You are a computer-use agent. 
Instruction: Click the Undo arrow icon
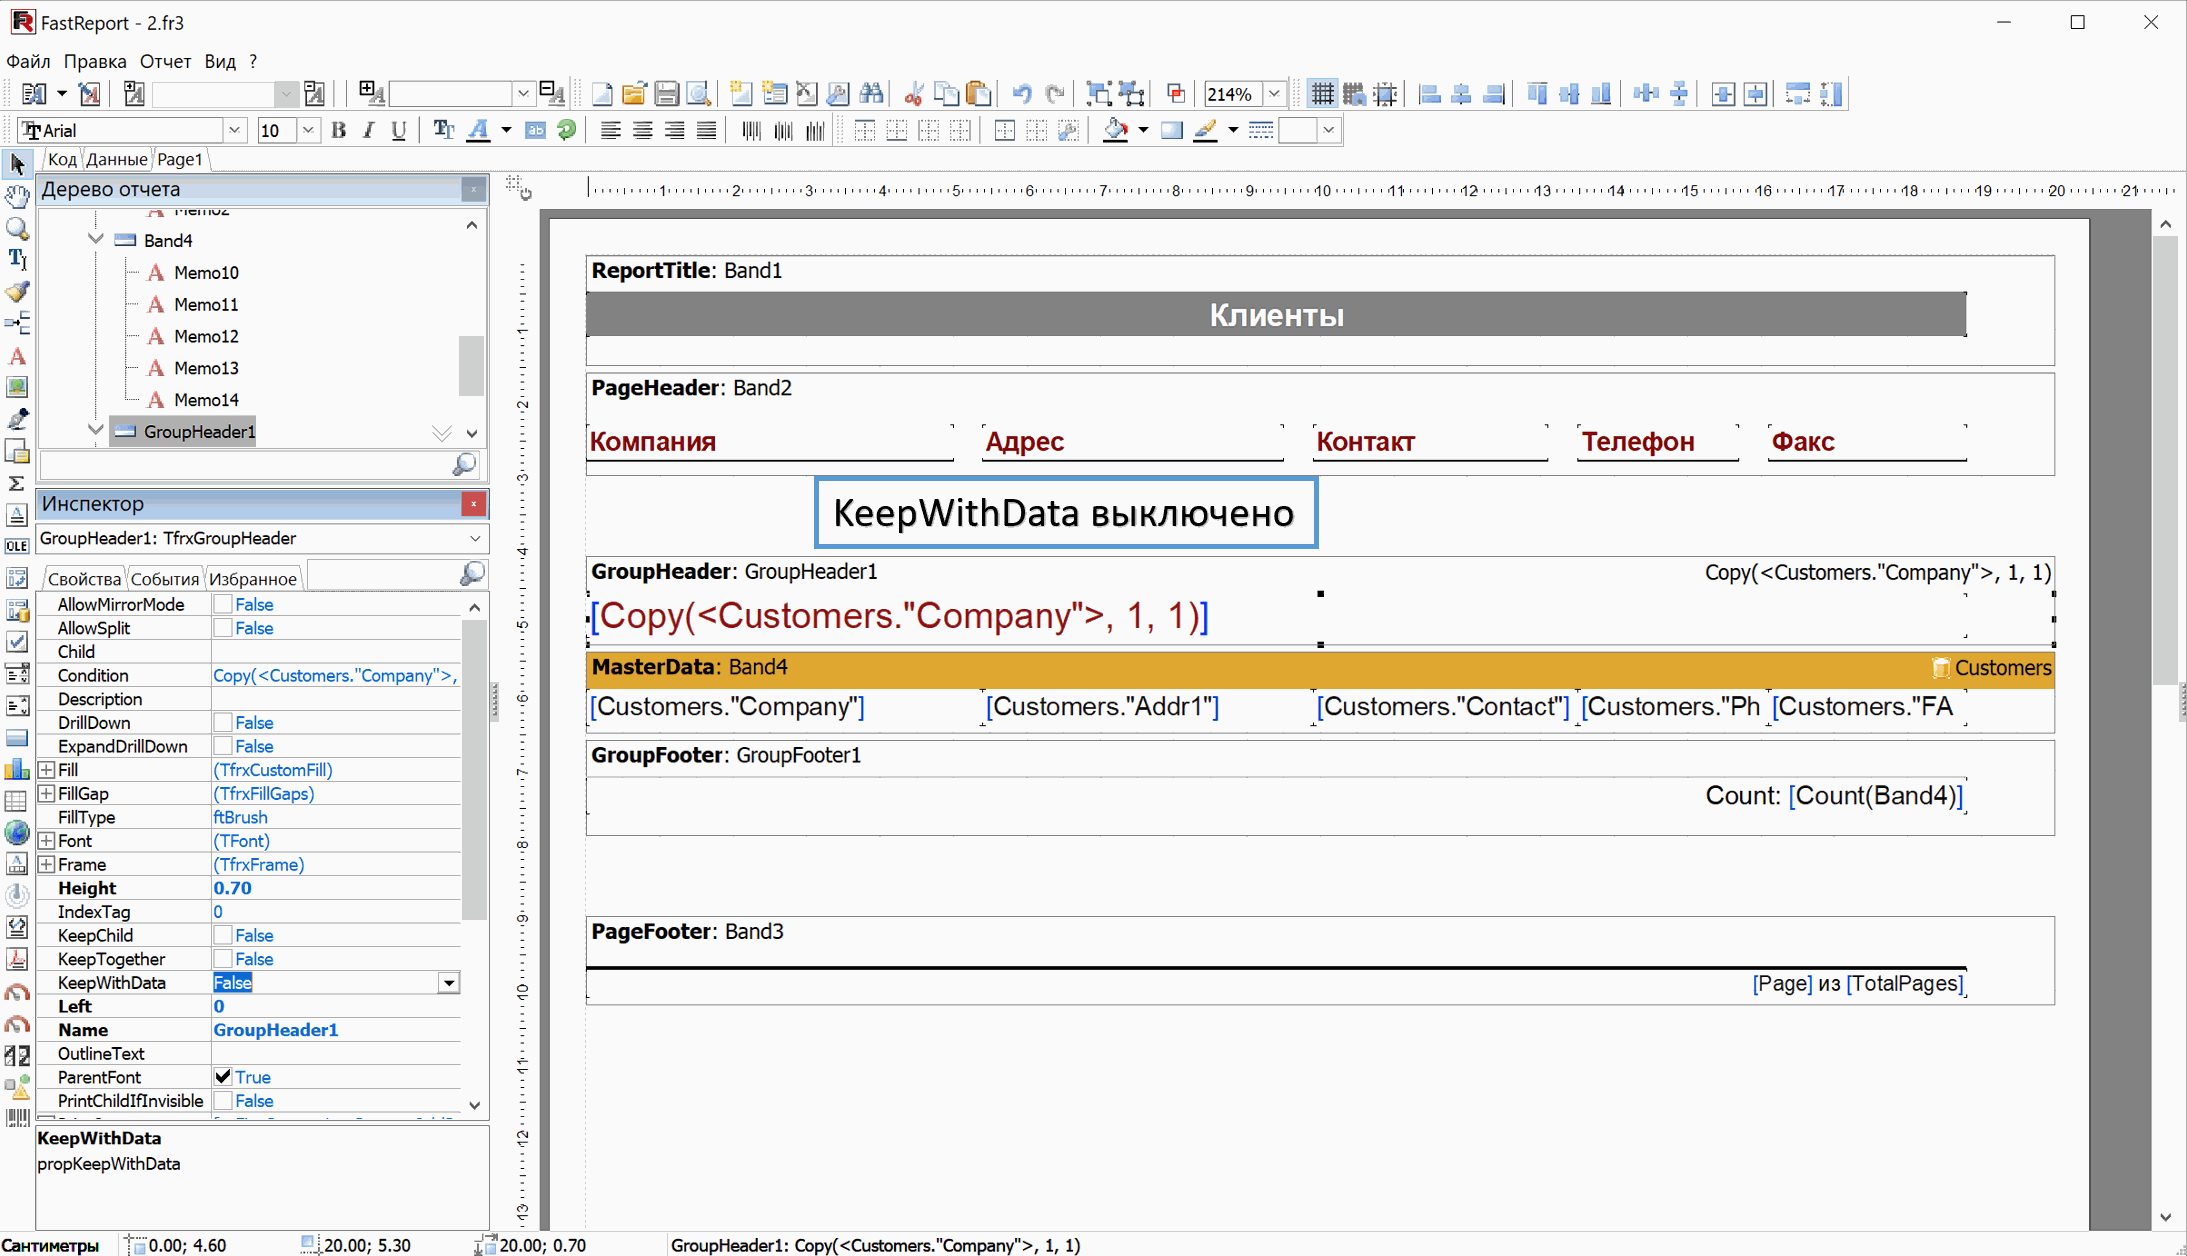click(1021, 94)
